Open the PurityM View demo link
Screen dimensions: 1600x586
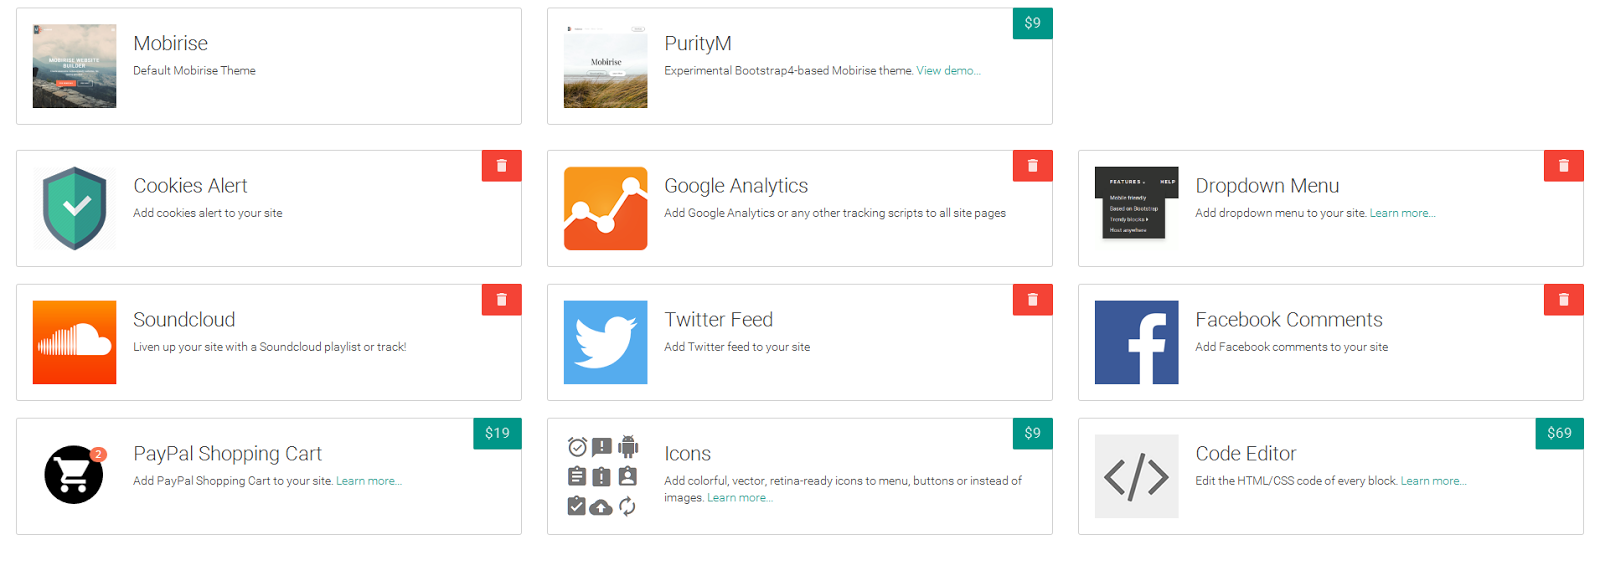click(949, 71)
